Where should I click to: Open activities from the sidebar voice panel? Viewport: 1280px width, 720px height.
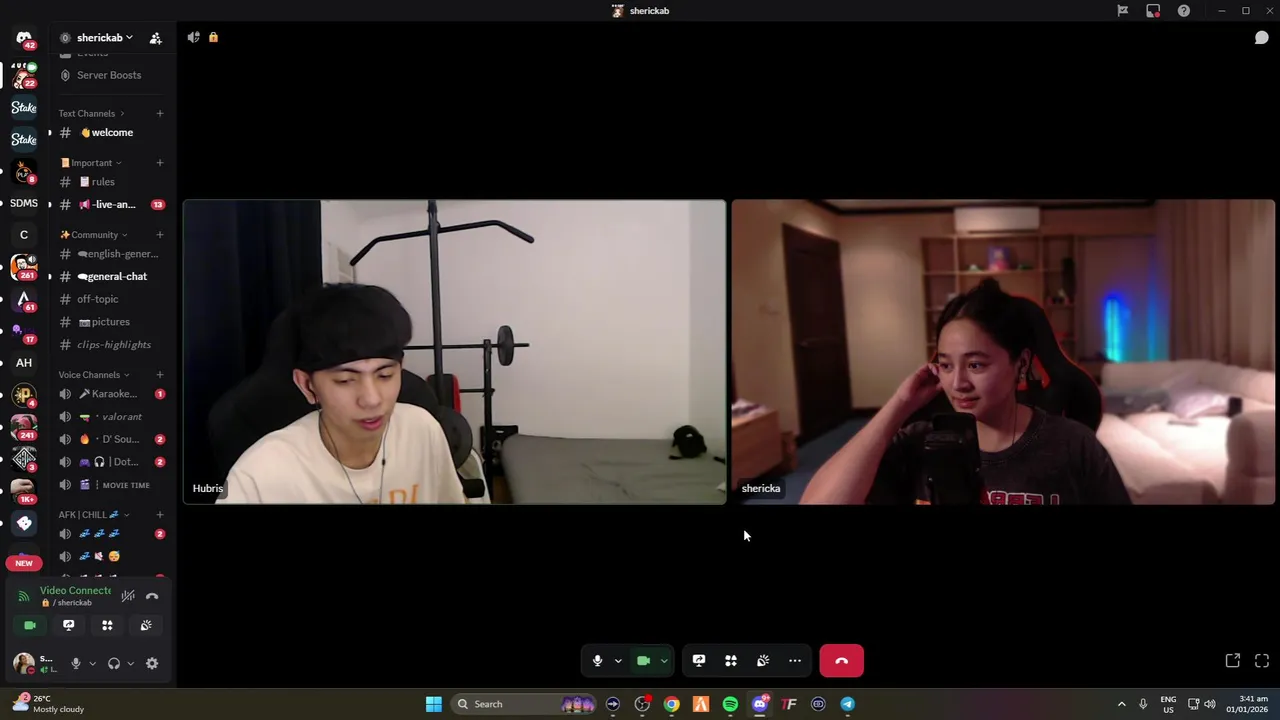tap(107, 625)
